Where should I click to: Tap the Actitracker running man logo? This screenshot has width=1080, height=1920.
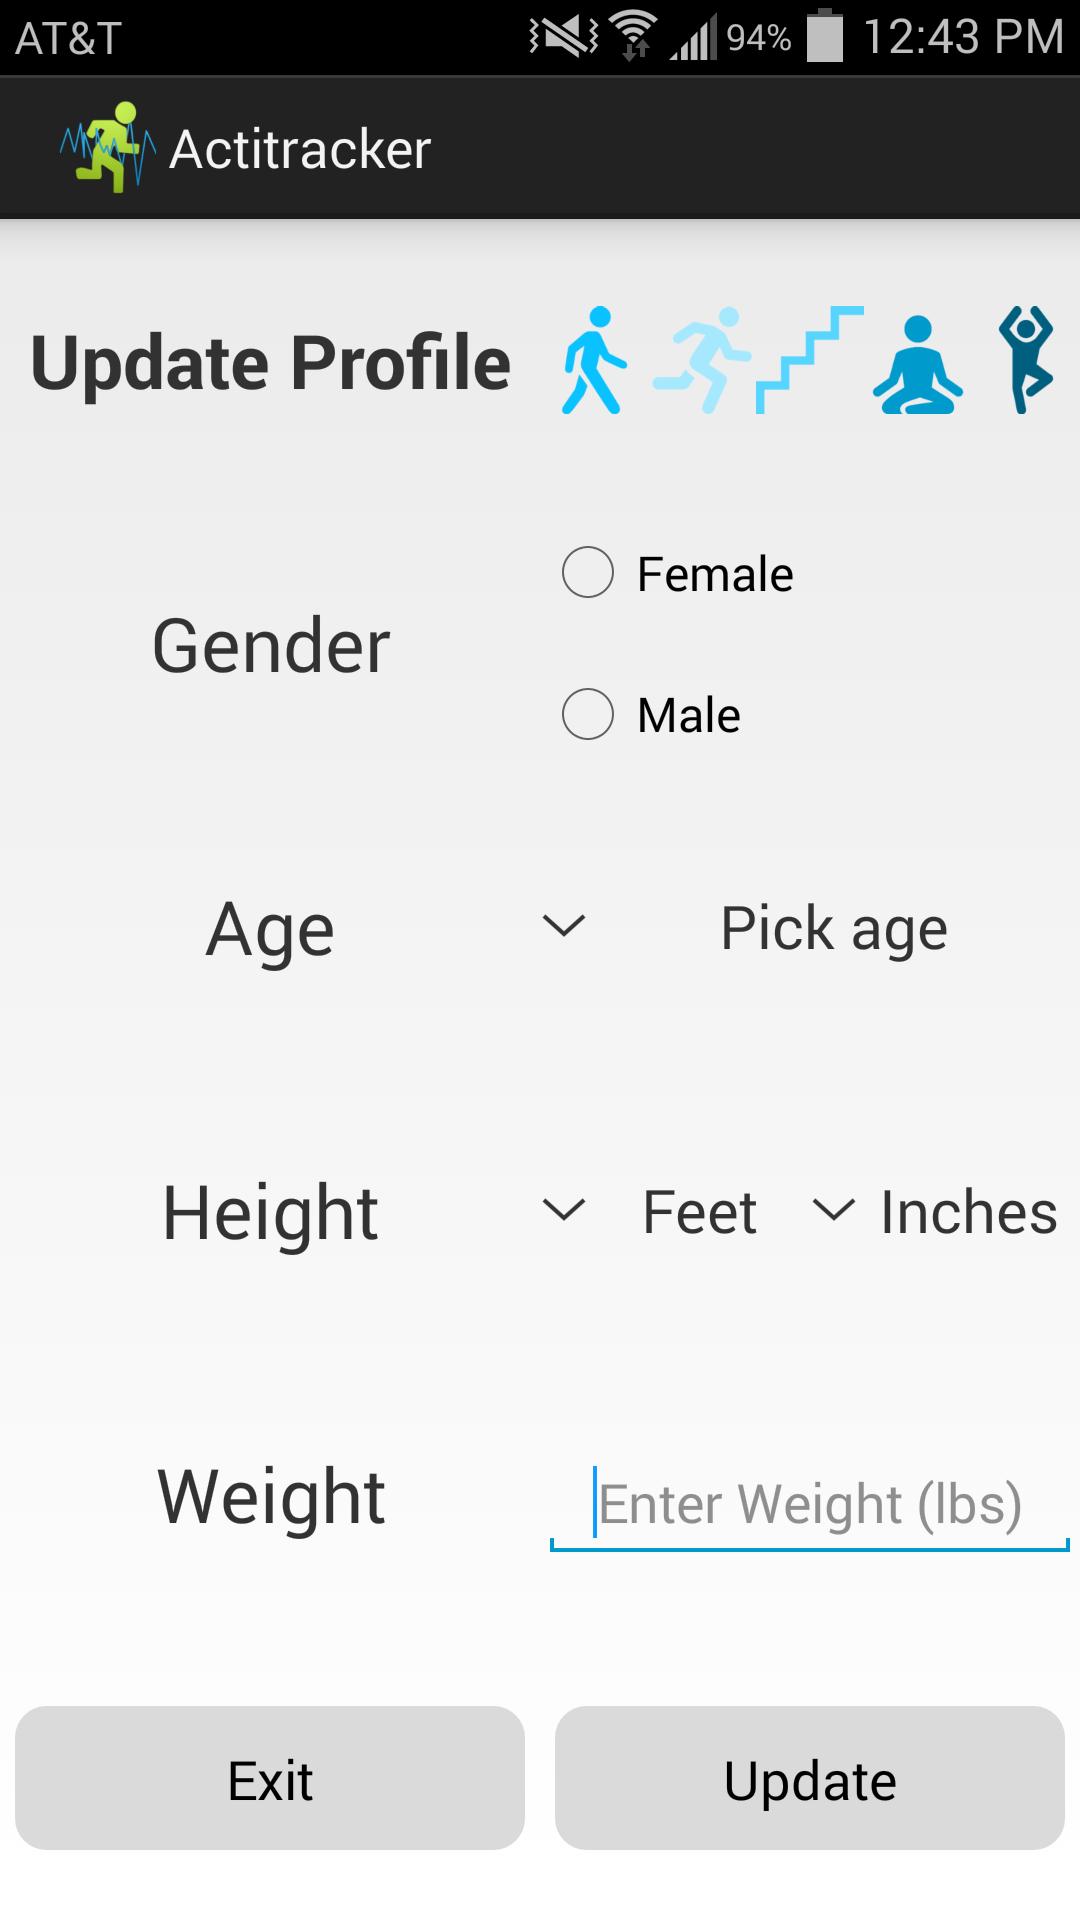tap(108, 148)
